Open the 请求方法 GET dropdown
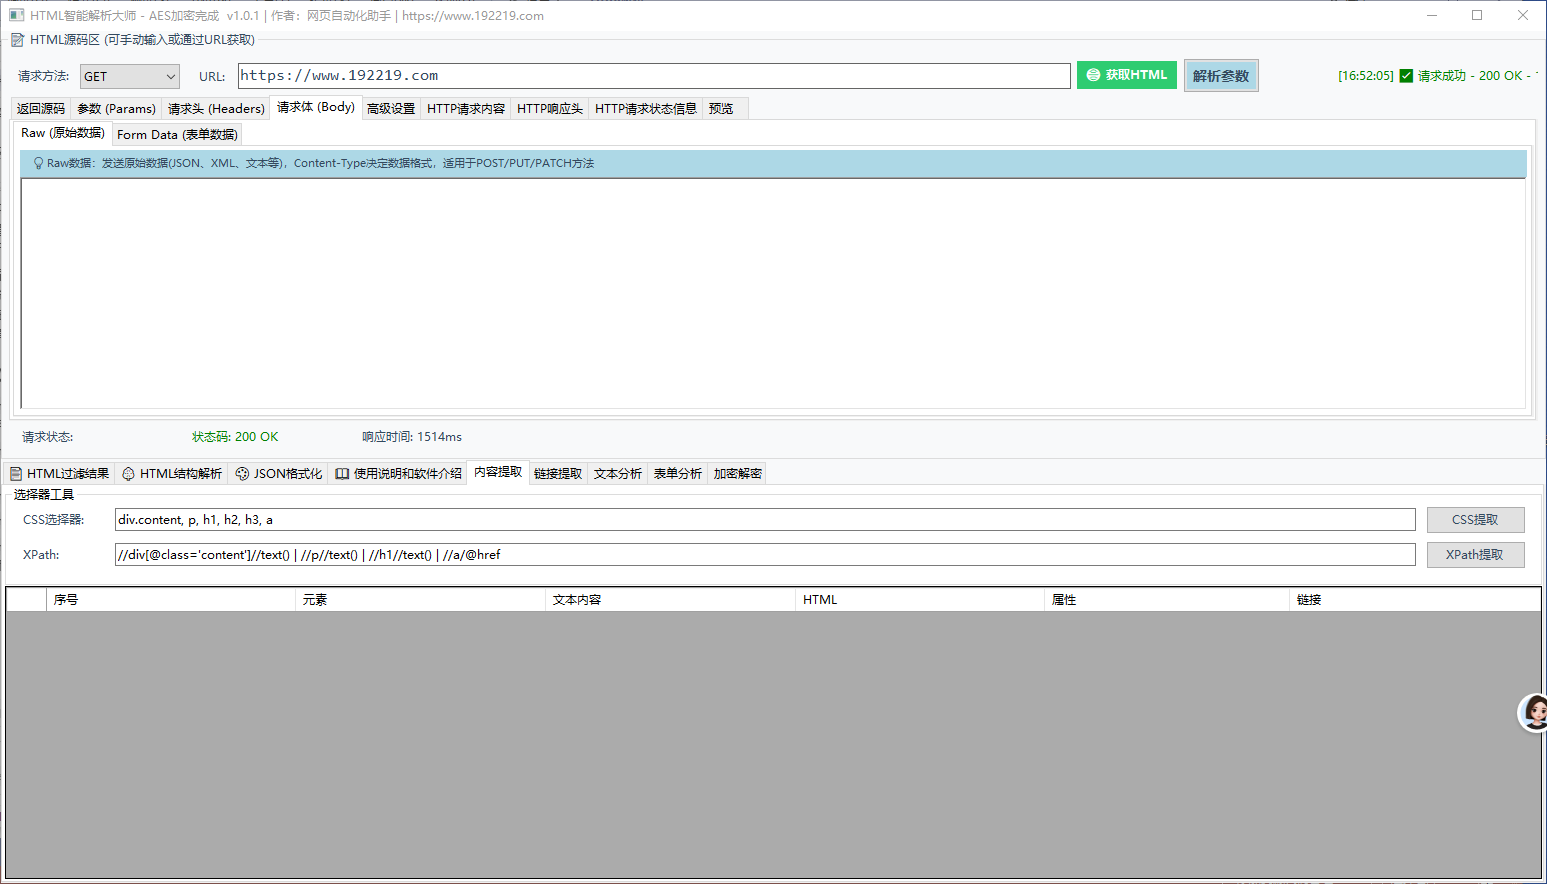The image size is (1547, 884). (130, 77)
